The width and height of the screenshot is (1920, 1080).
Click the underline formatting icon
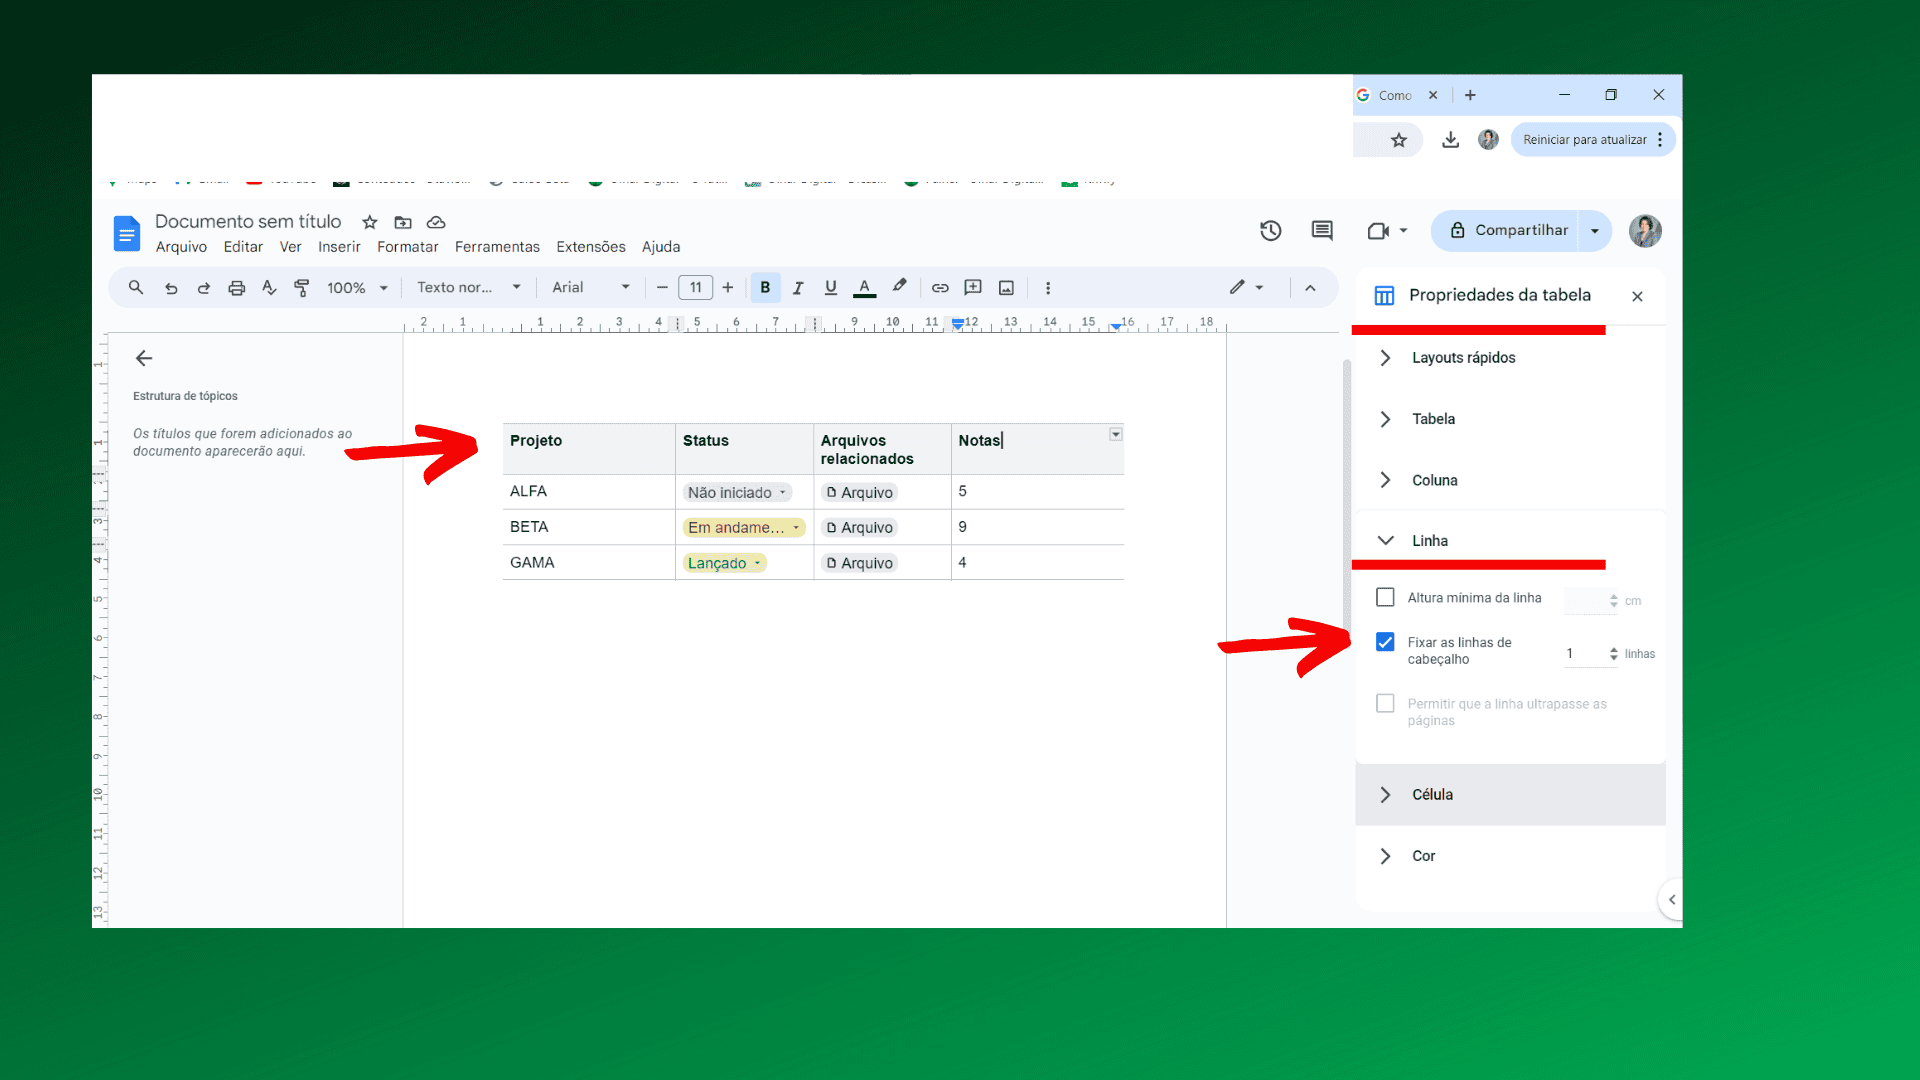click(829, 287)
